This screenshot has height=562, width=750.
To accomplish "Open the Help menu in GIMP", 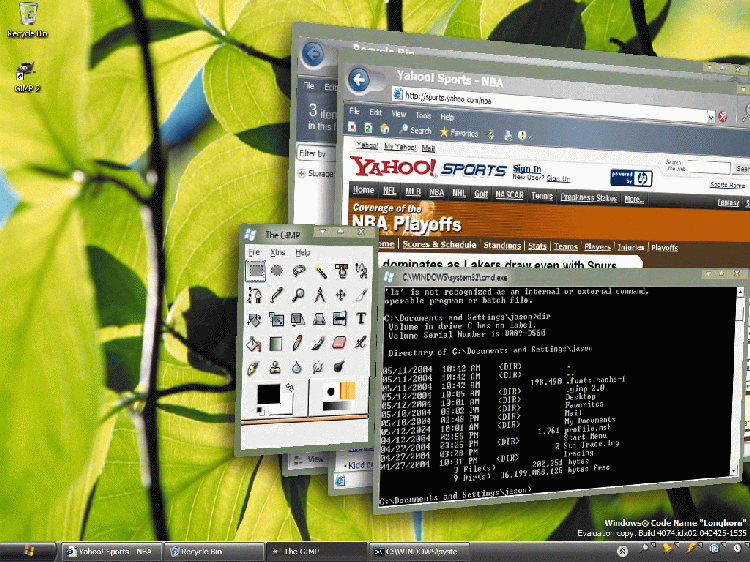I will tap(302, 252).
